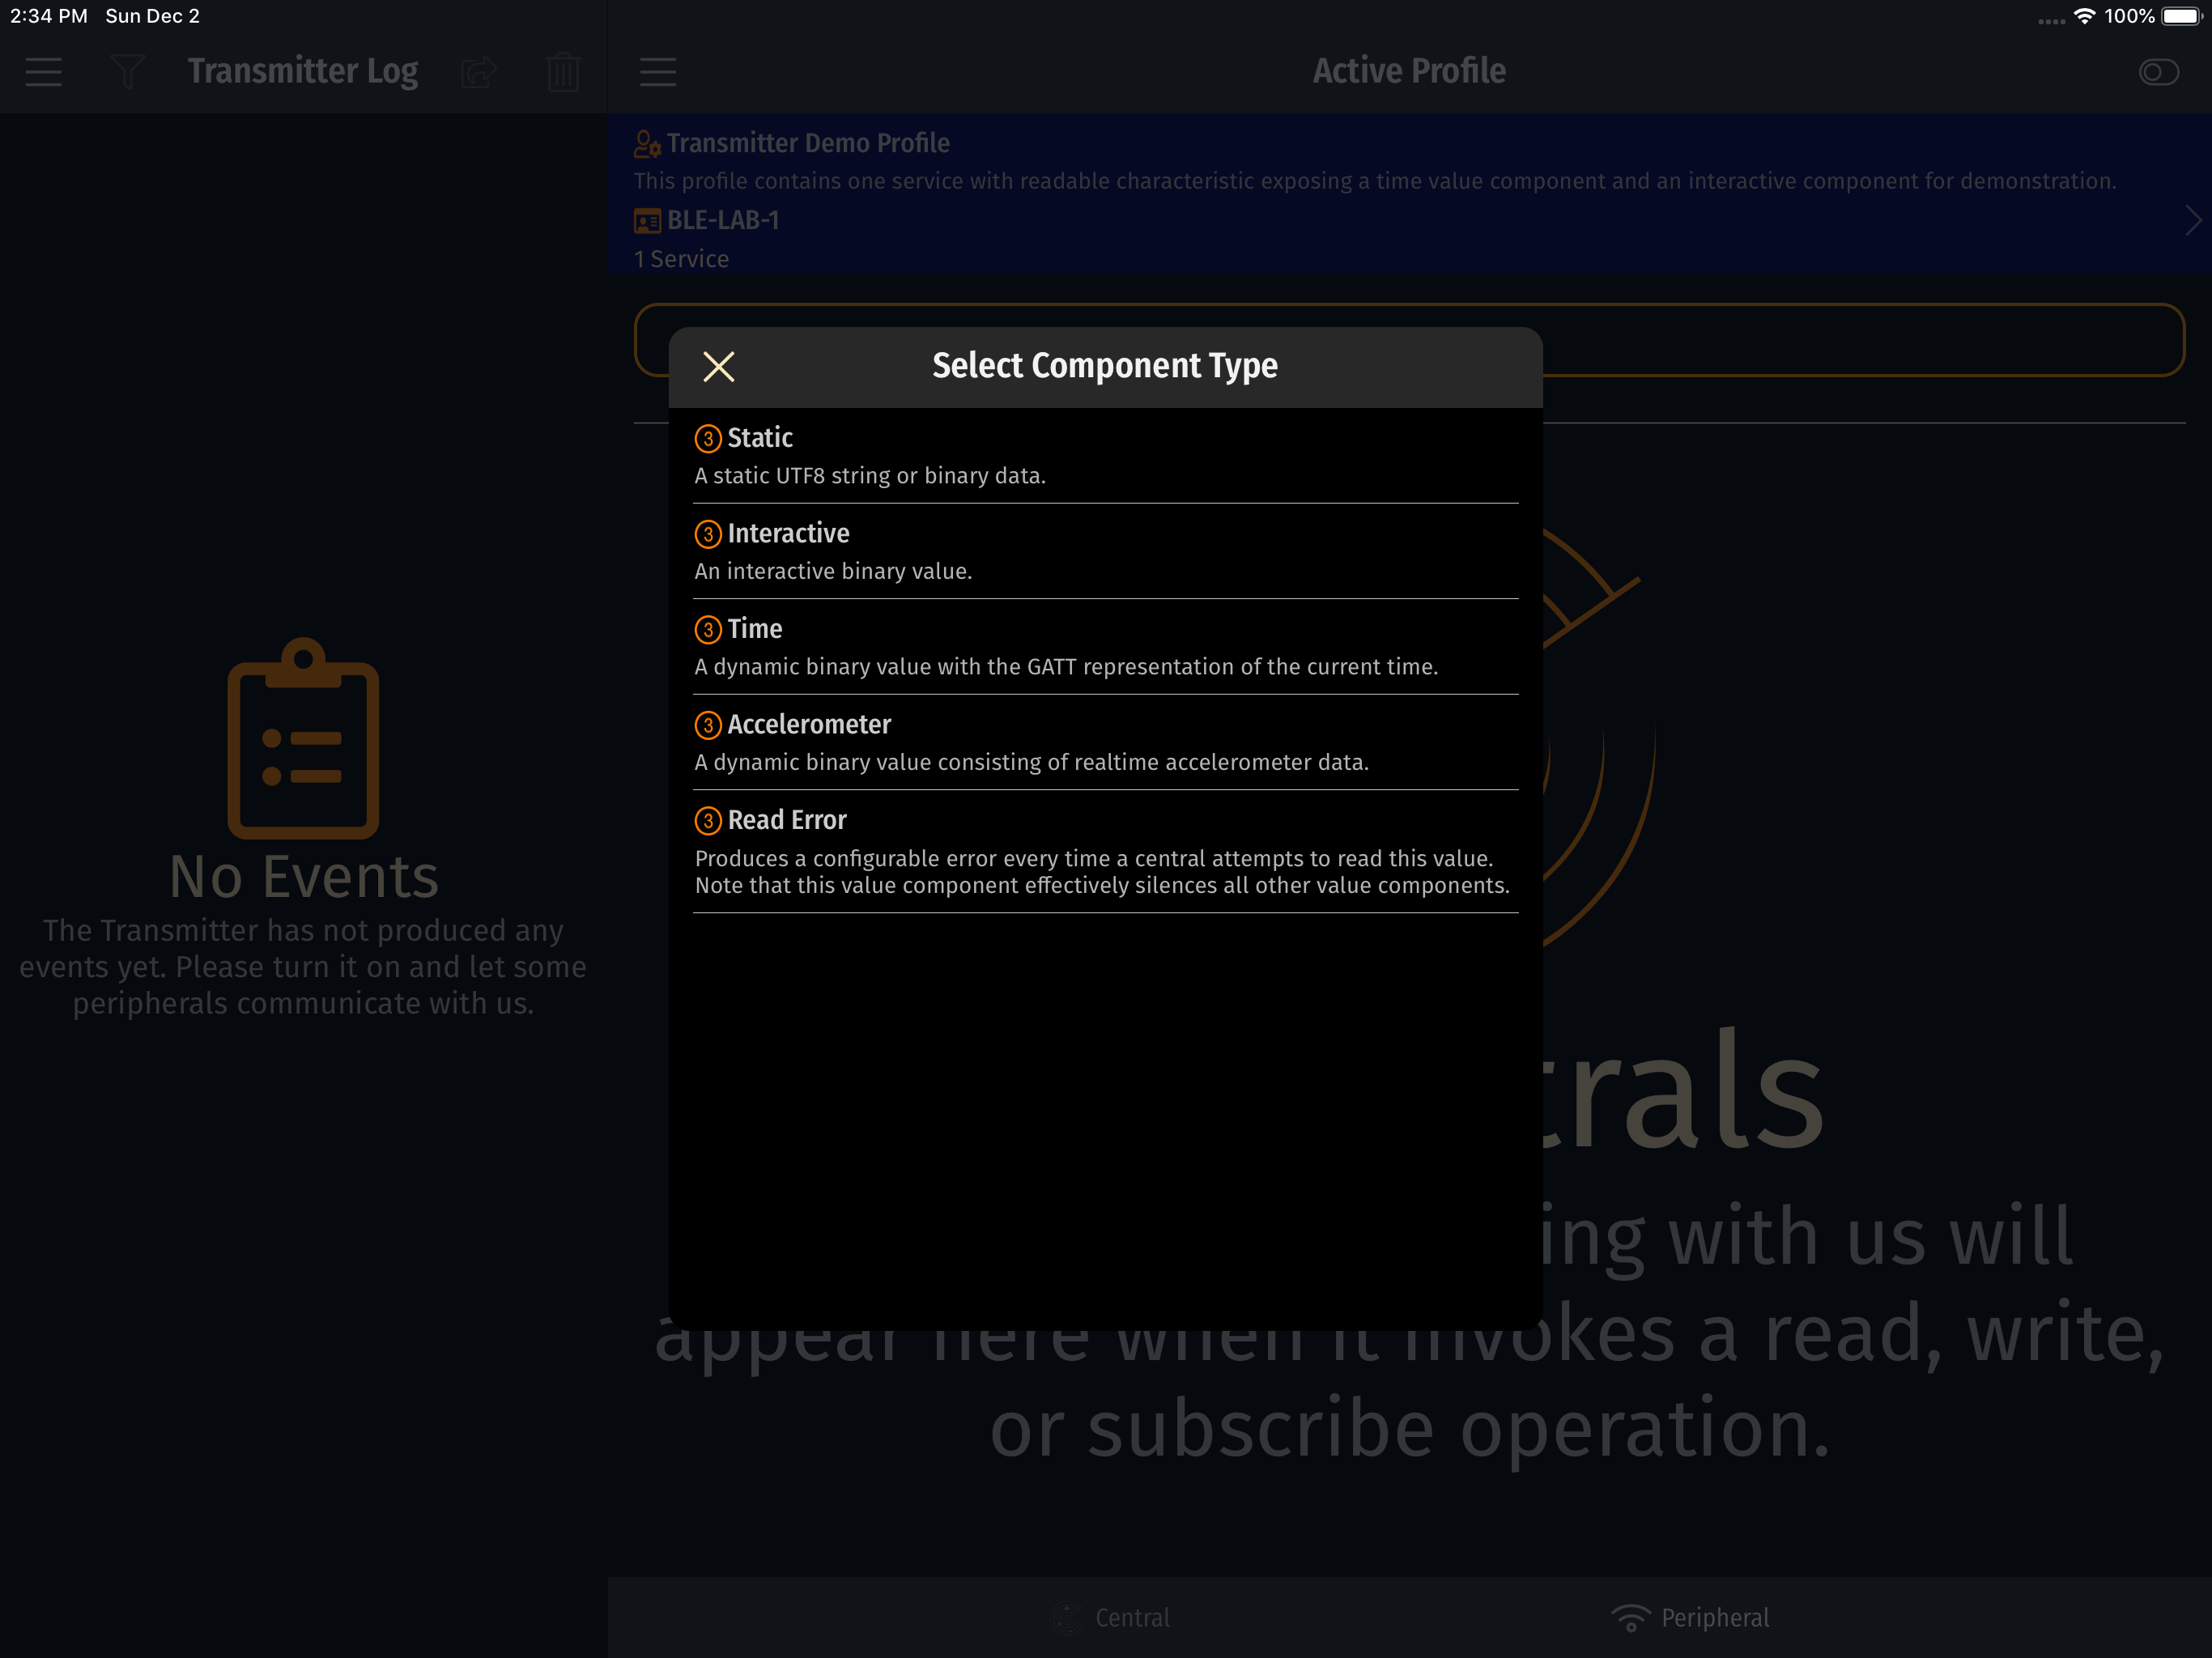
Task: Open the Transmitter Log hamburger menu
Action: 43,72
